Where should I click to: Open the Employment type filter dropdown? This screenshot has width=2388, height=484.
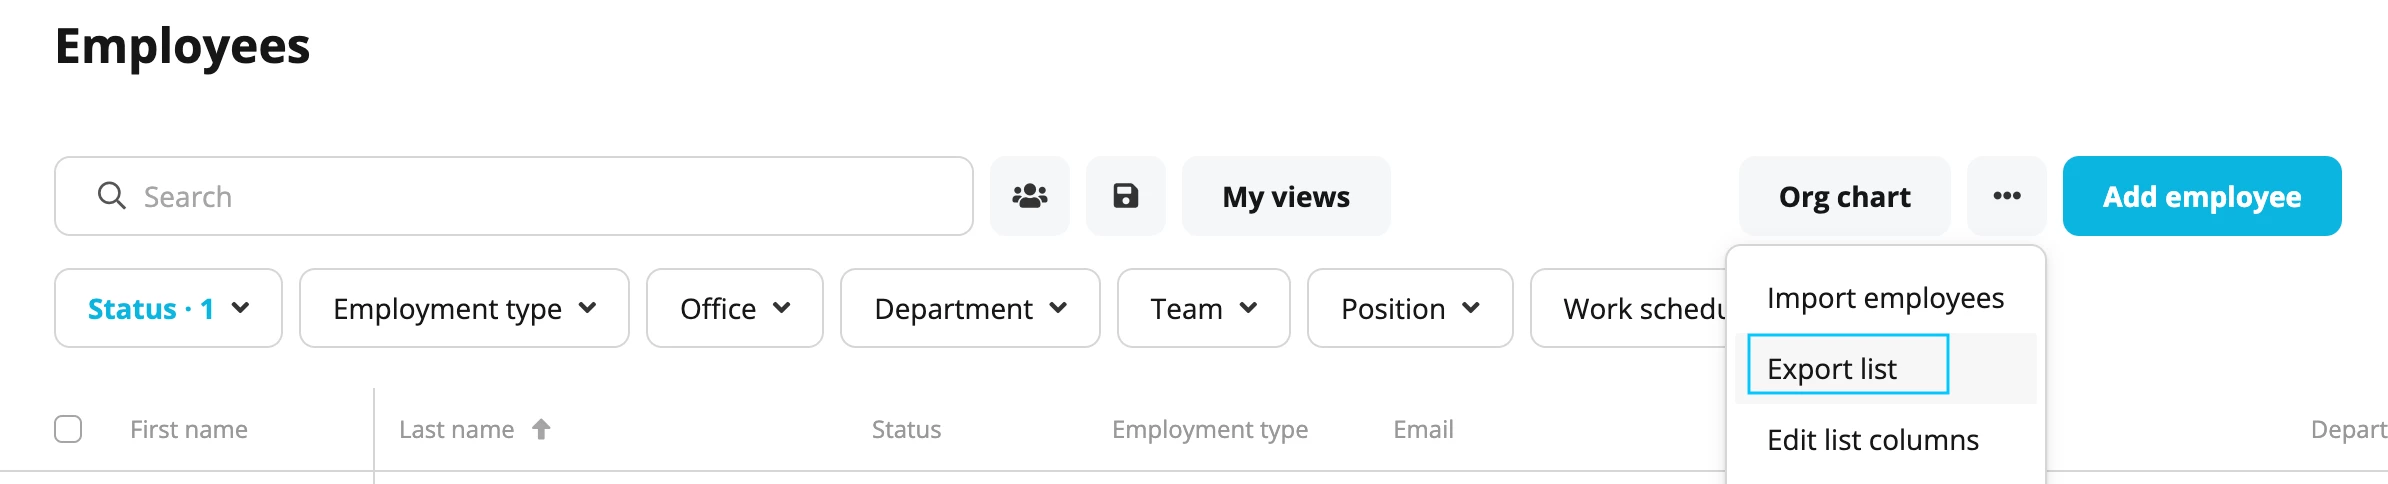(x=464, y=308)
